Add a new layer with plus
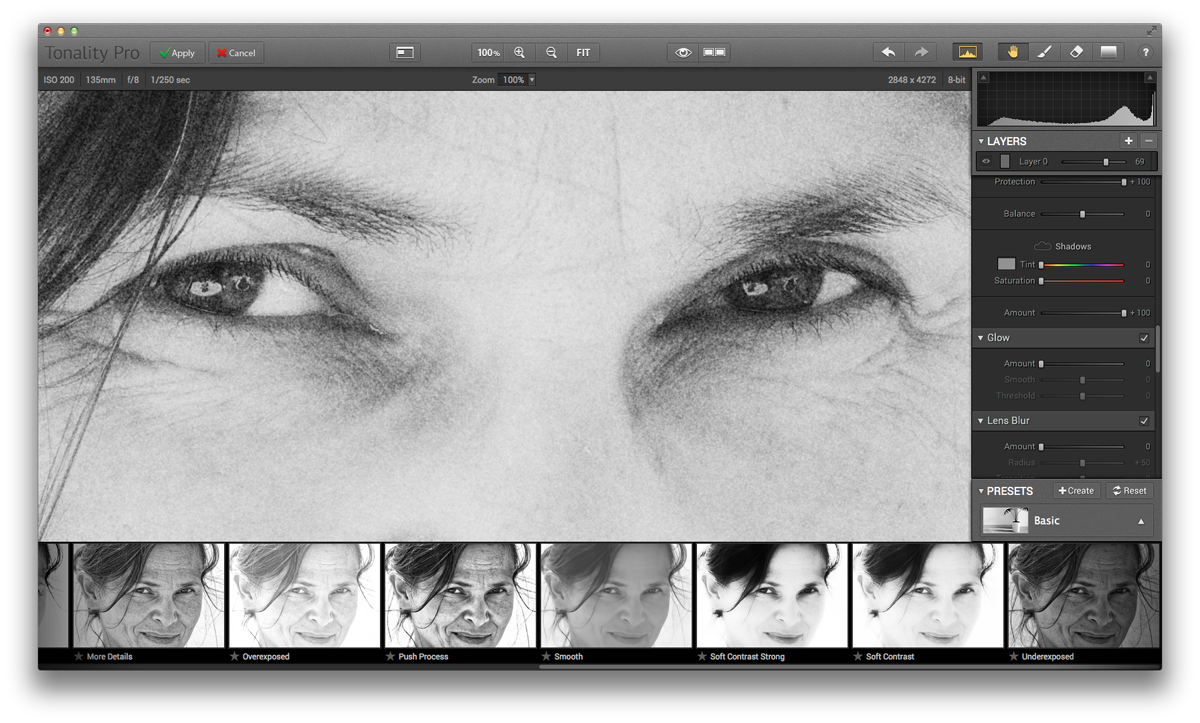Screen dimensions: 1200x723 coord(1129,141)
